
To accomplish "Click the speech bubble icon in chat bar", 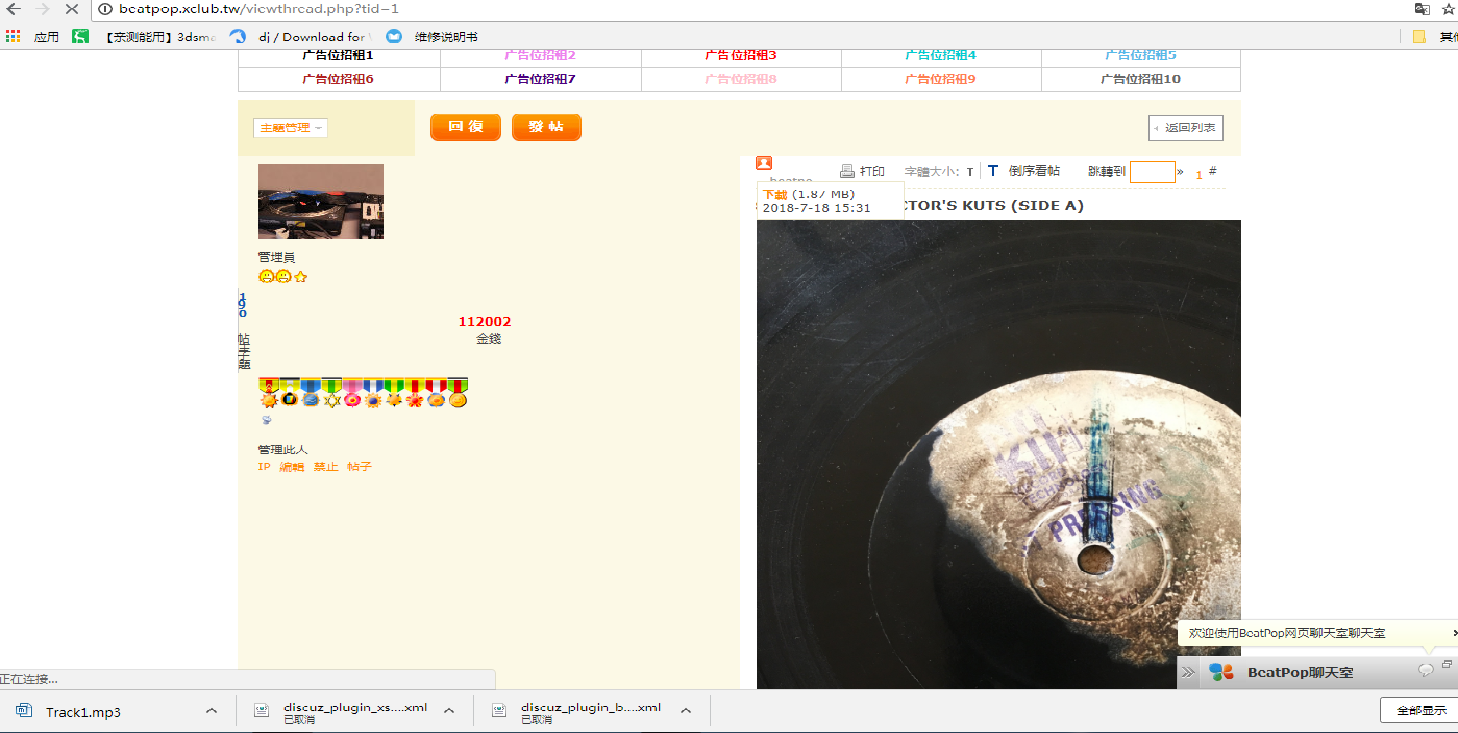I will [x=1426, y=670].
